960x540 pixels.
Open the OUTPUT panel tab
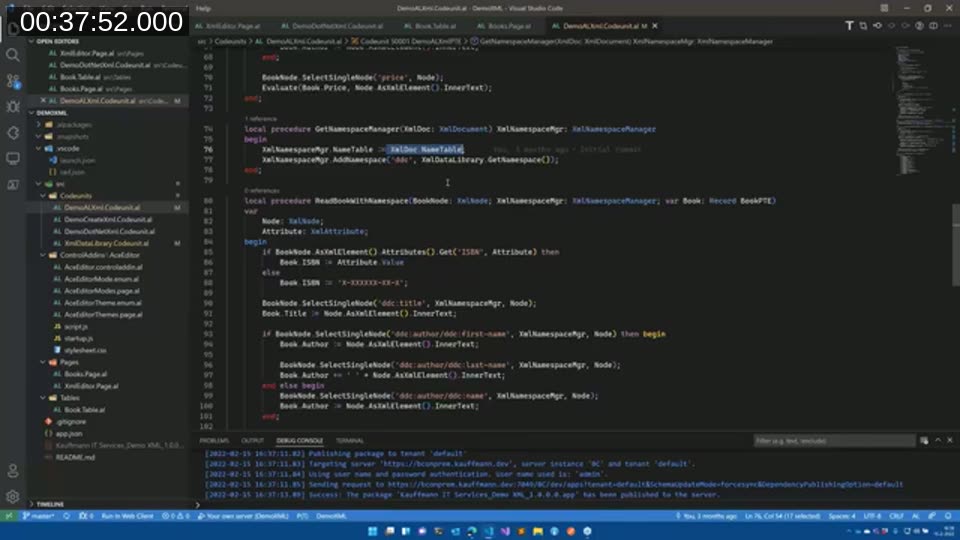252,441
